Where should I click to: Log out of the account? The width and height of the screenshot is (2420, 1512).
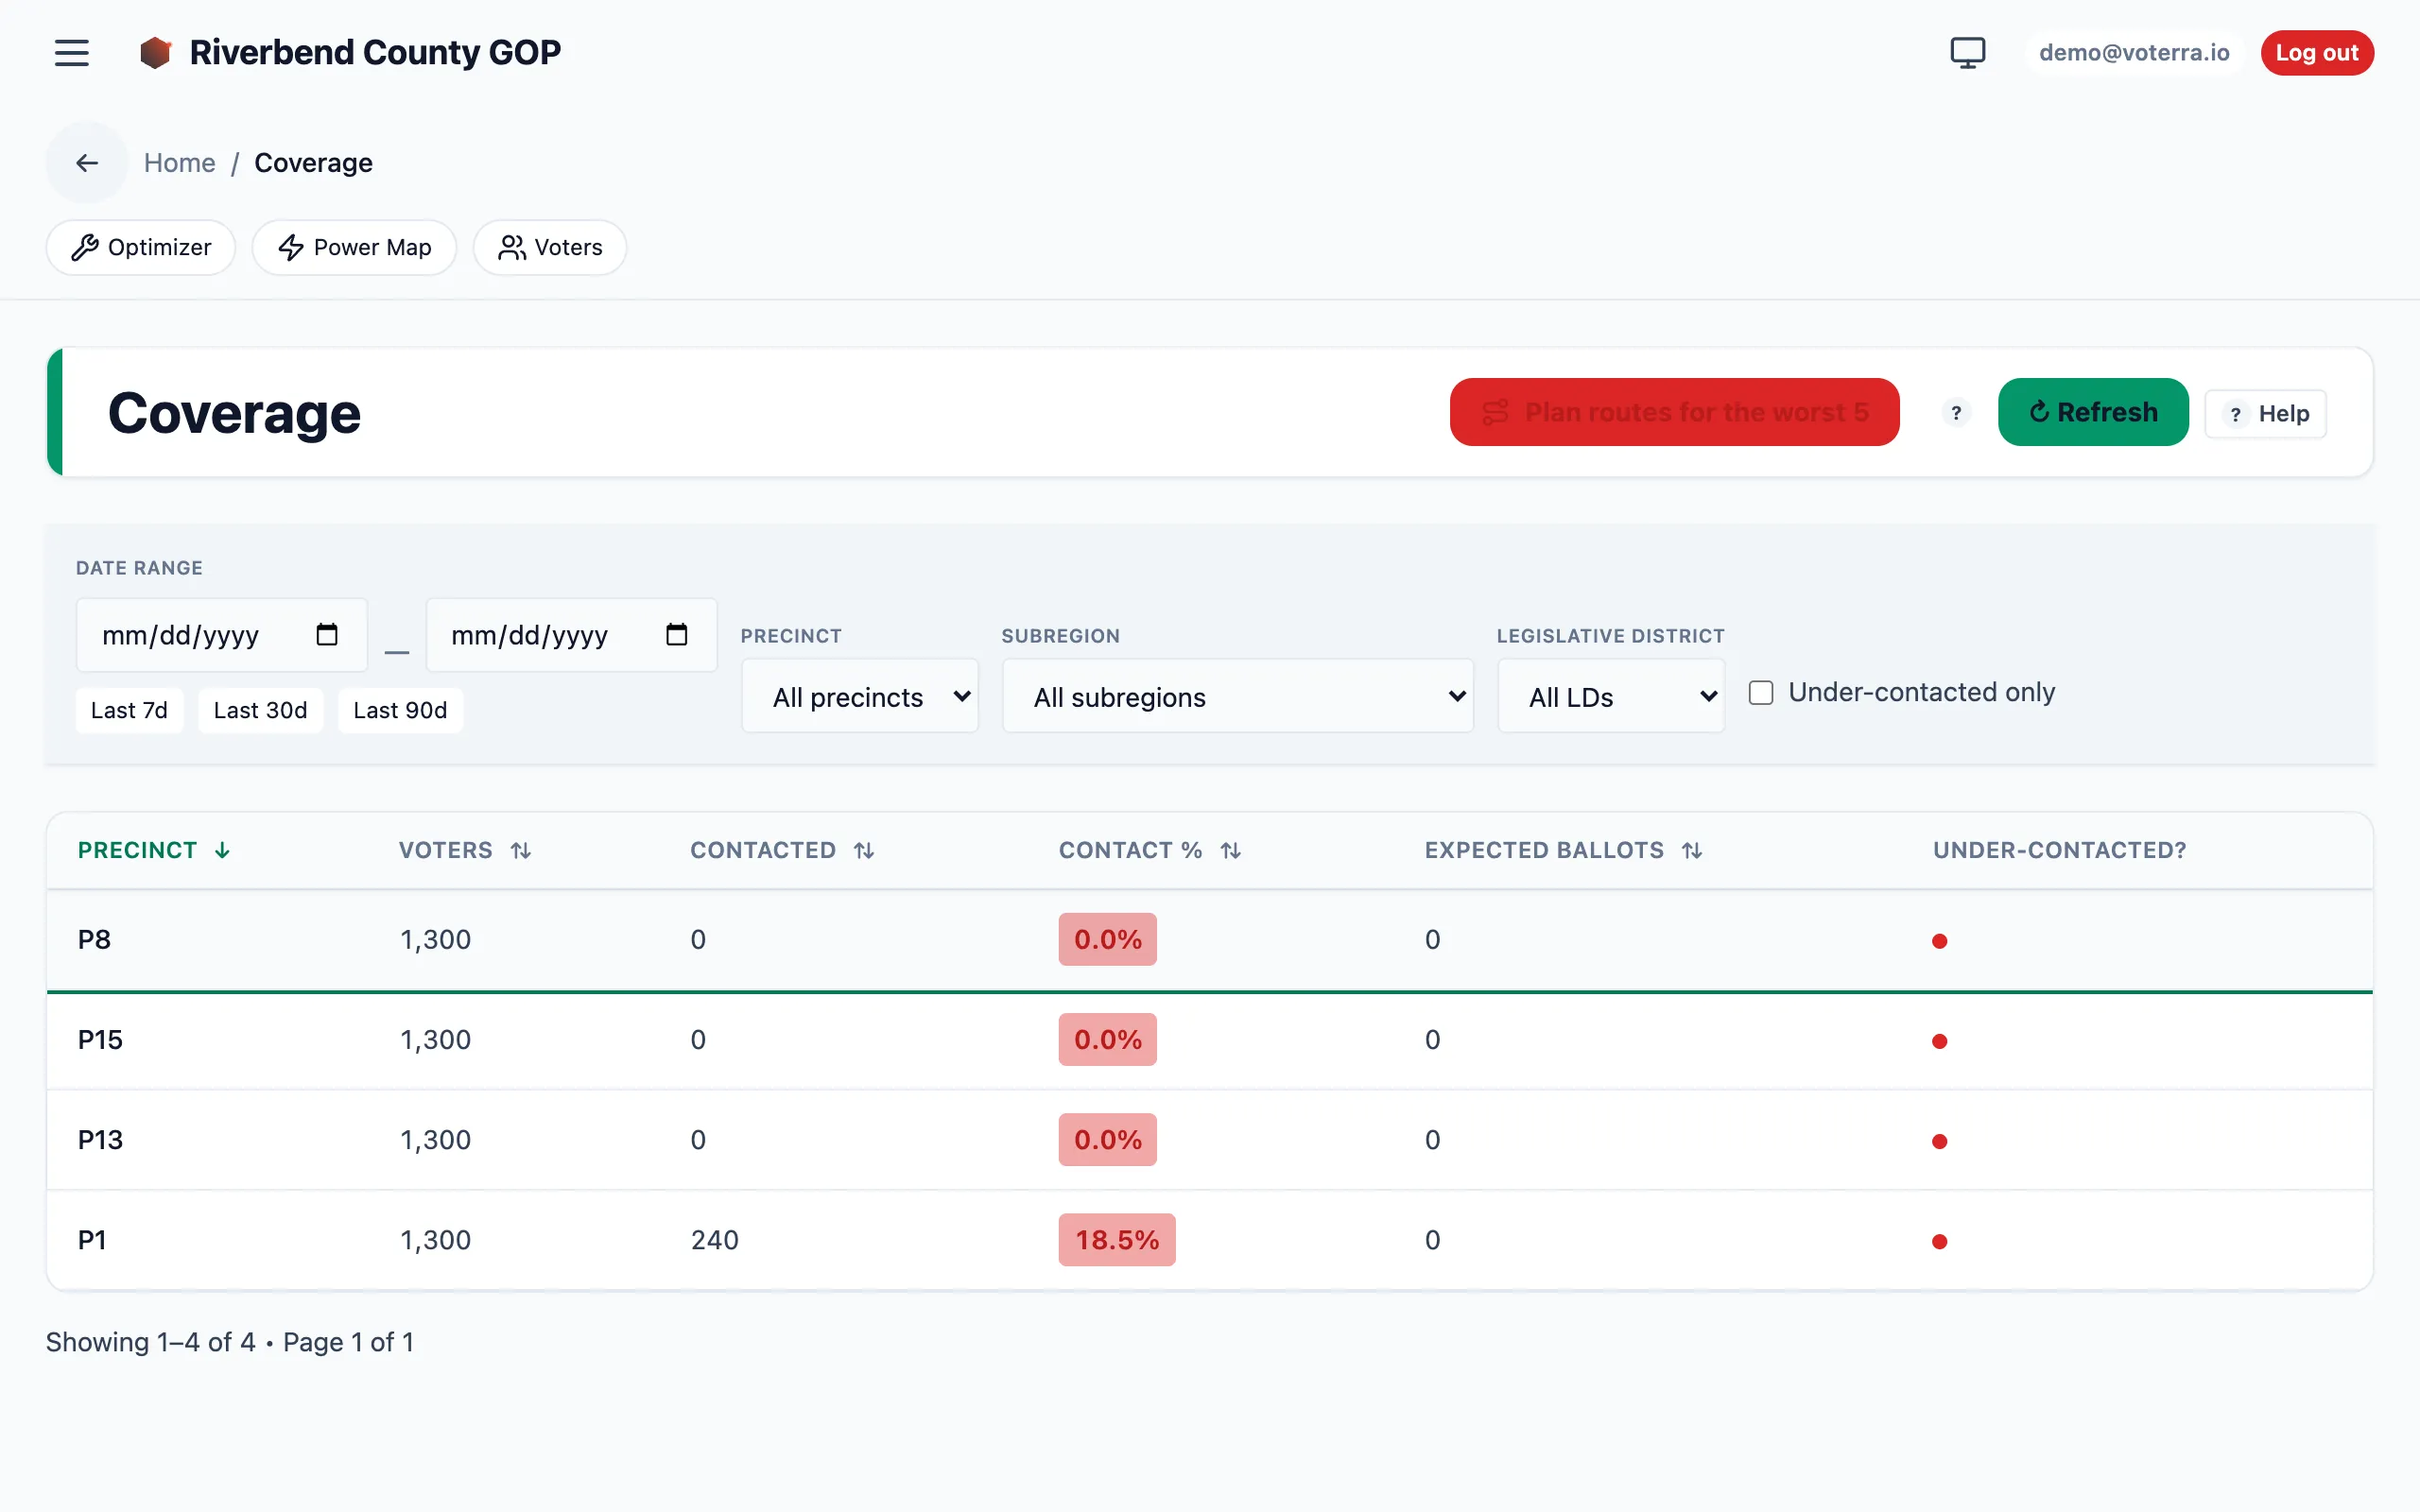coord(2317,52)
